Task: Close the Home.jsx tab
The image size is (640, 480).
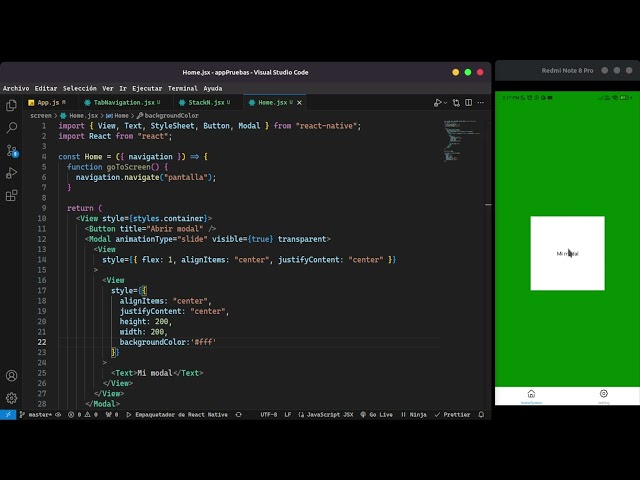Action: pyautogui.click(x=299, y=102)
